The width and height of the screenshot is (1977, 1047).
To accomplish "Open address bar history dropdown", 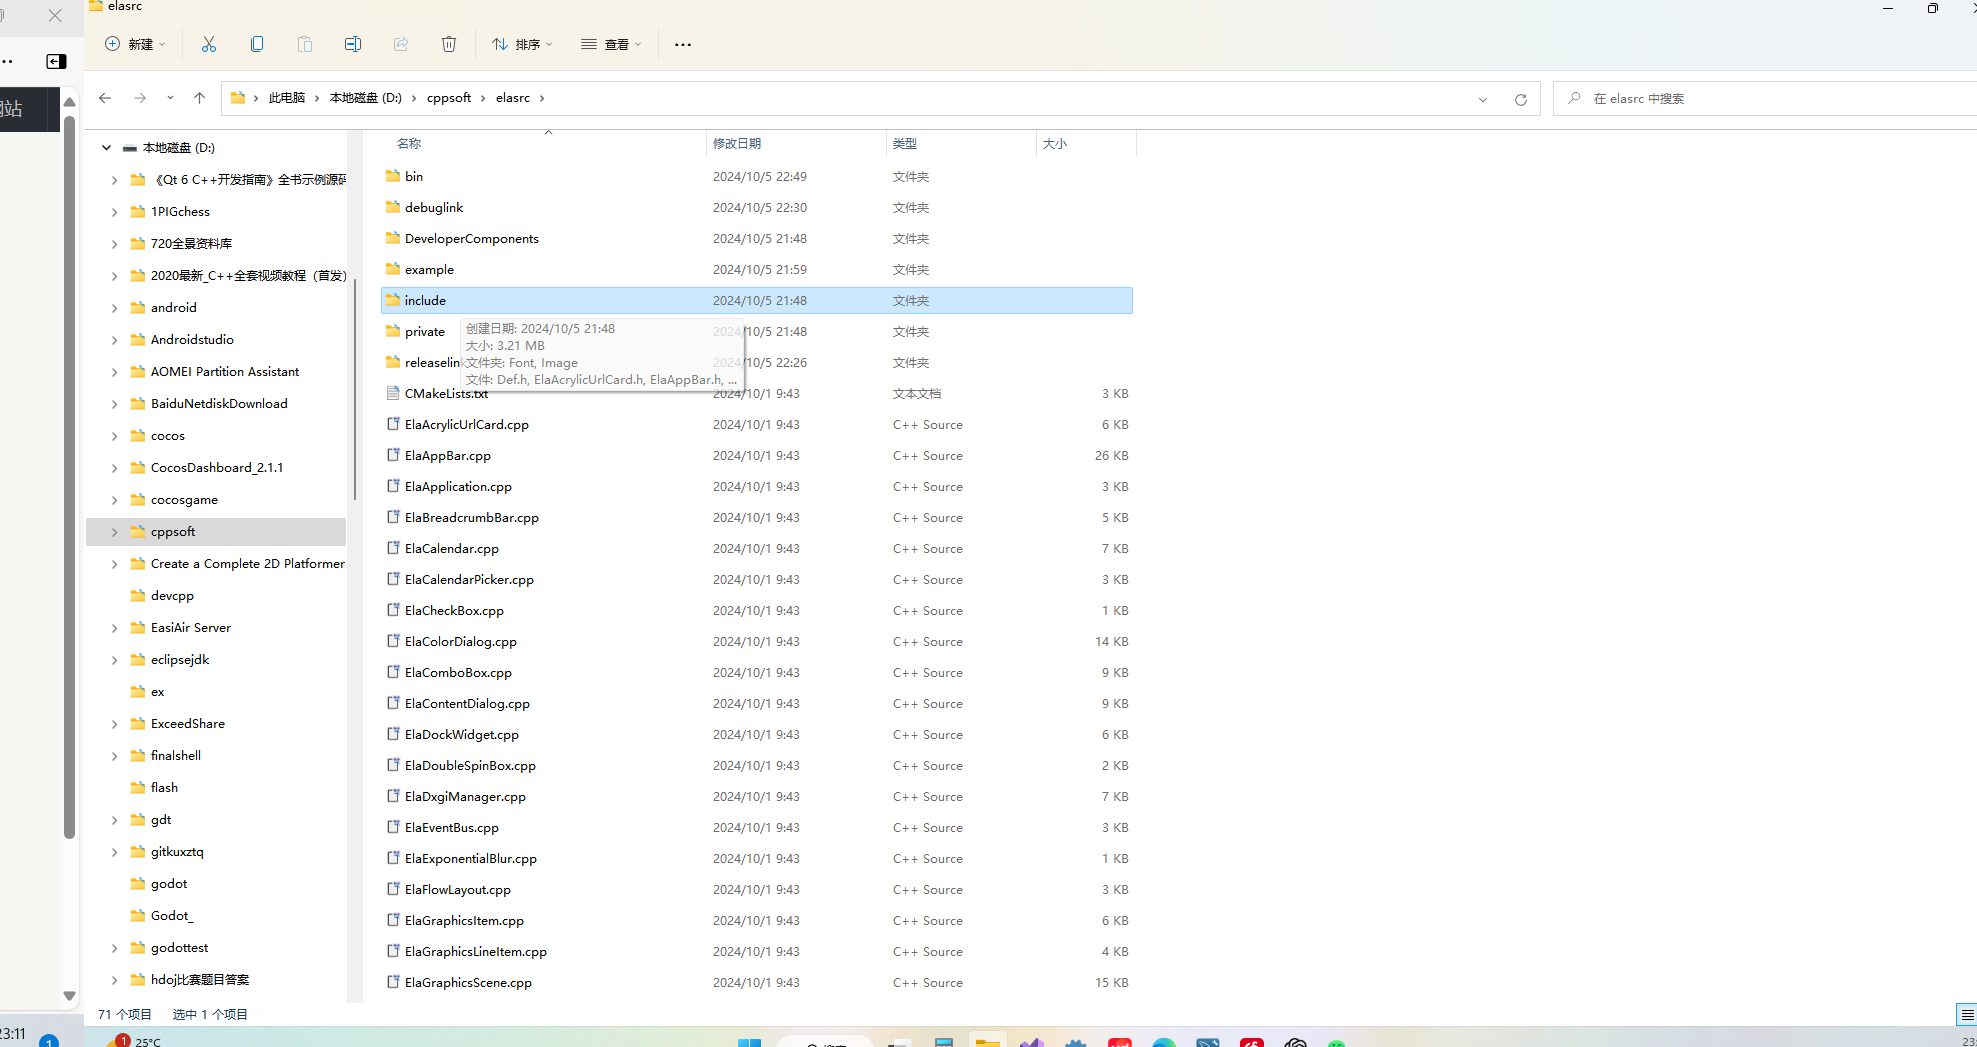I will tap(1483, 99).
